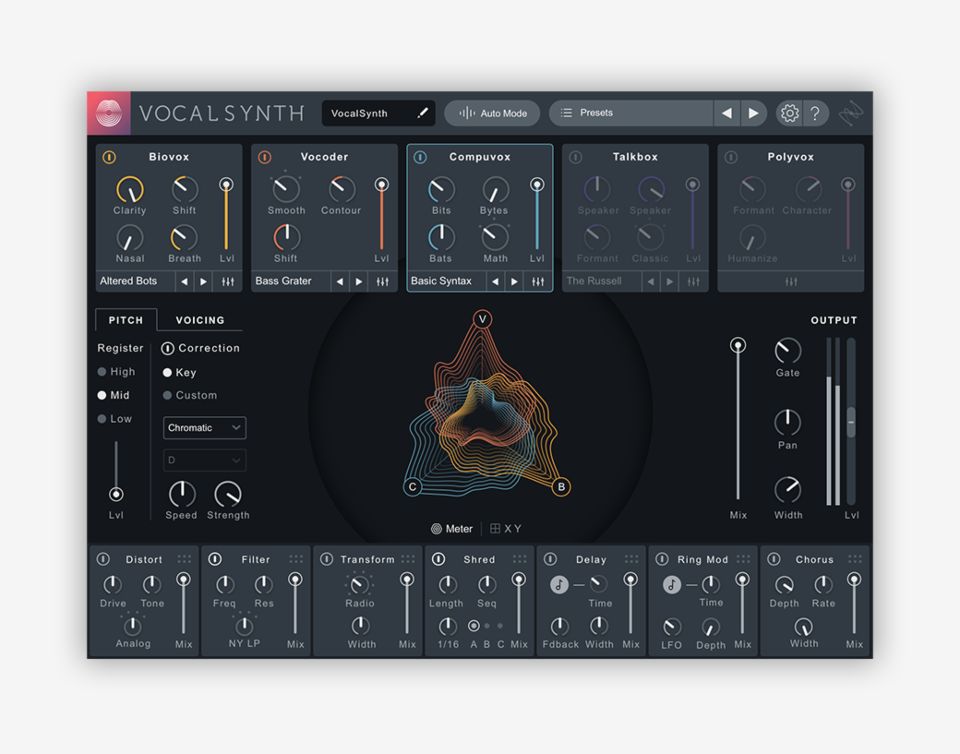Toggle the Biovox module power button
The image size is (960, 754).
(x=110, y=157)
